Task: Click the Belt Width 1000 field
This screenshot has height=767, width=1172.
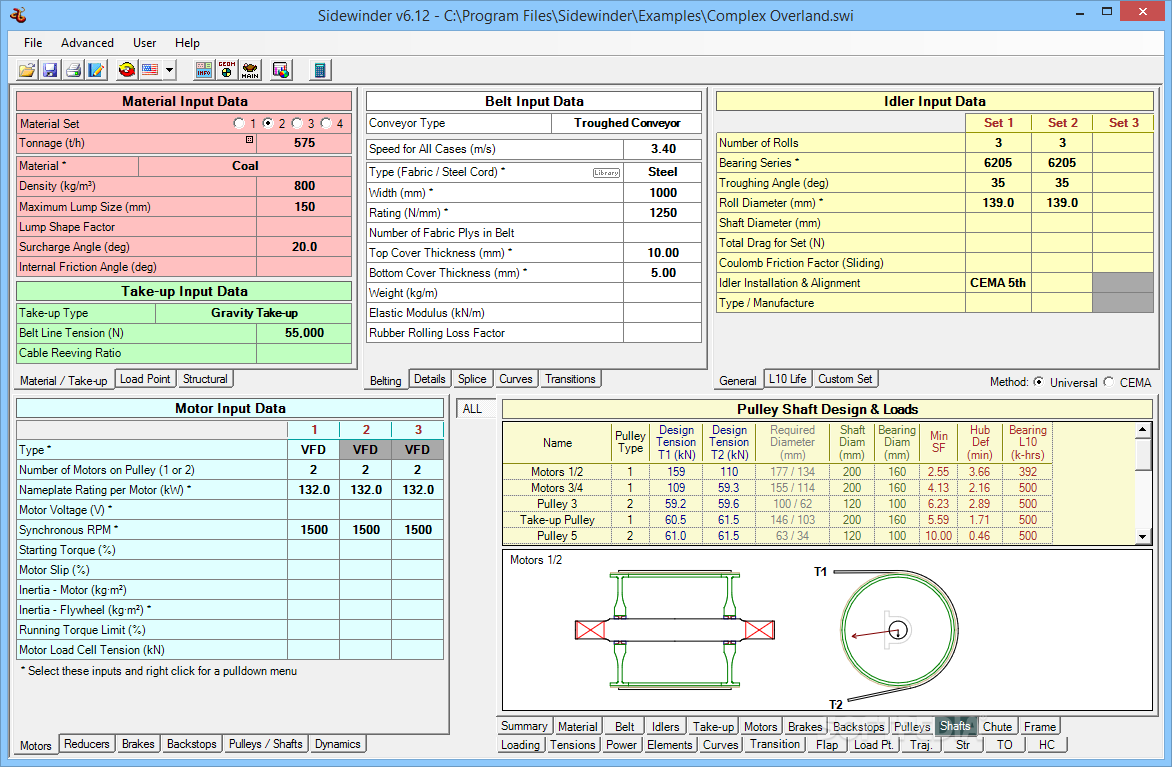Action: point(662,193)
